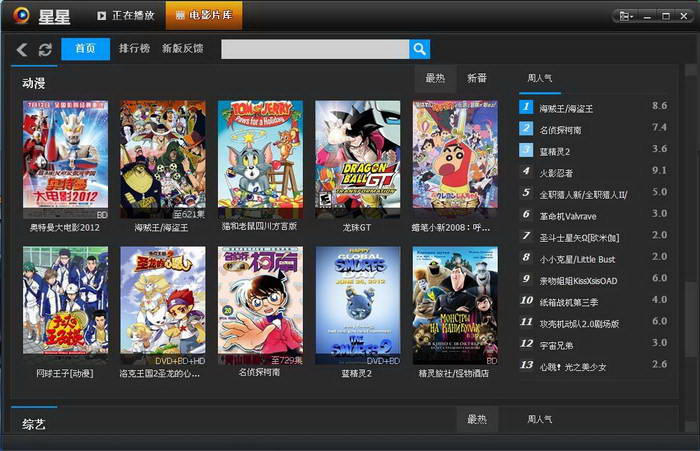Viewport: 700px width, 451px height.
Task: Click the title 精灵旅社/怪物酒店
Action: (x=454, y=373)
